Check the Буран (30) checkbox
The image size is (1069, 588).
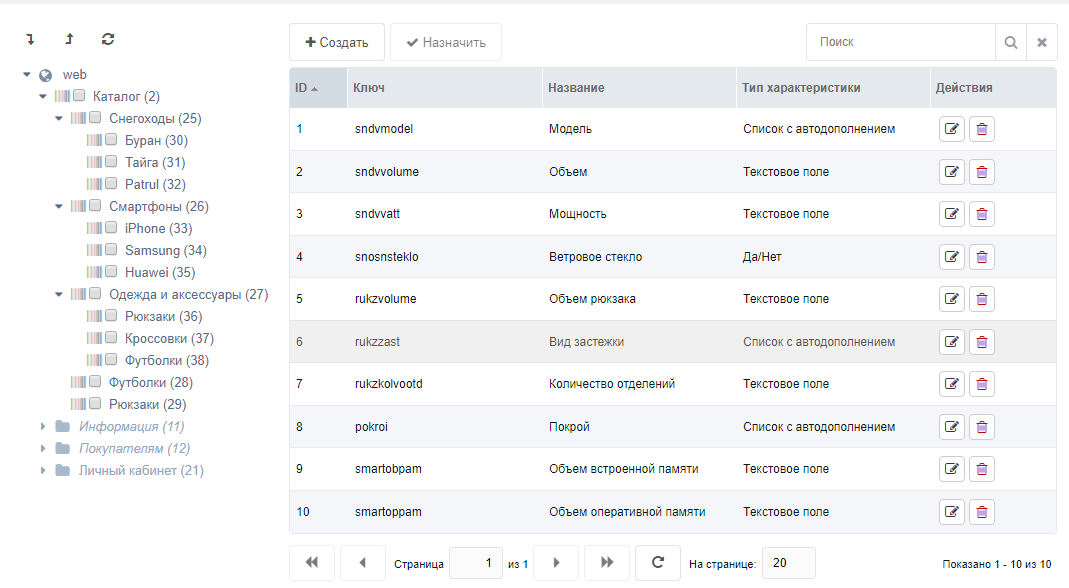pyautogui.click(x=111, y=140)
